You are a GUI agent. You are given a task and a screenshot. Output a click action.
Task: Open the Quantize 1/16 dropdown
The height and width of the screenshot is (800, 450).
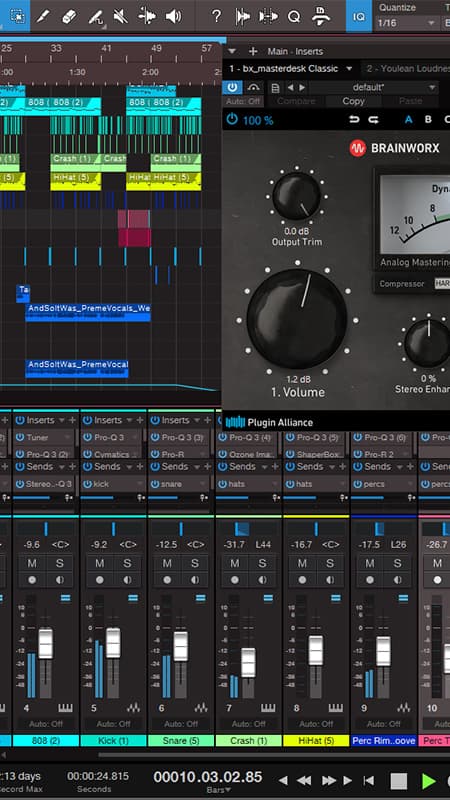click(407, 23)
